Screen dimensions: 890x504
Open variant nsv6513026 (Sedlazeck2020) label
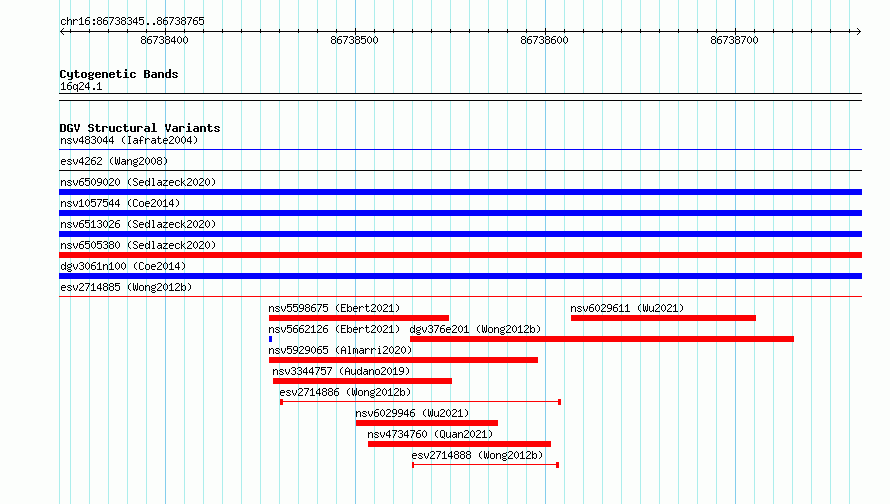(x=138, y=224)
